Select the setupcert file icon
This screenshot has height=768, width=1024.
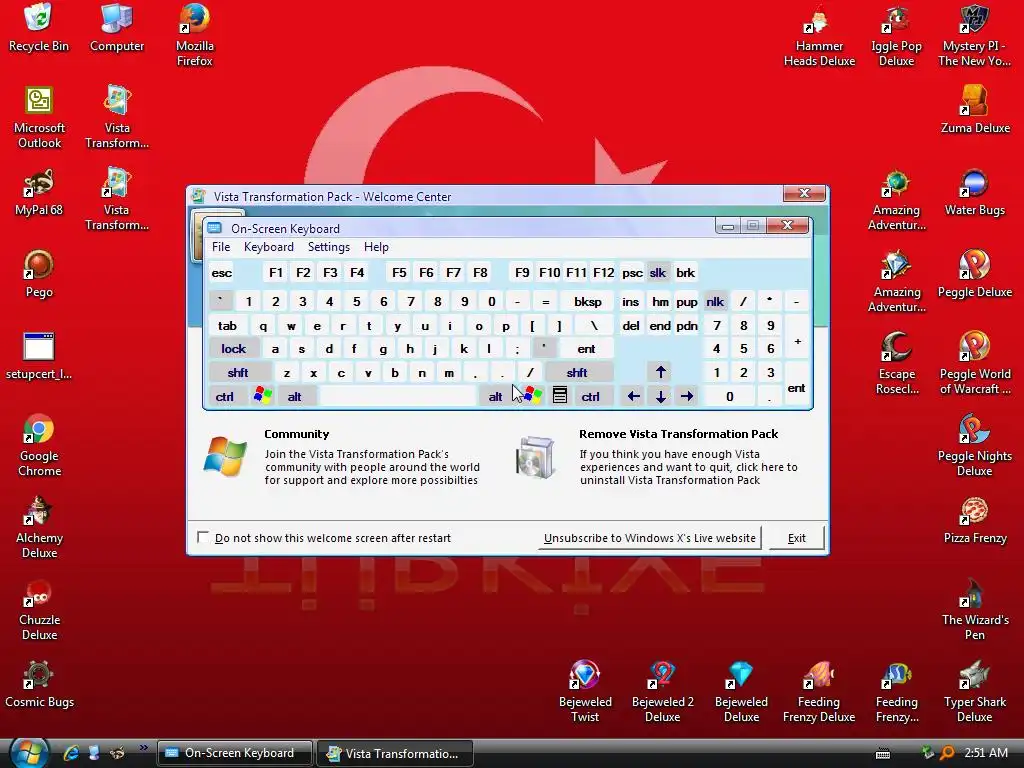tap(39, 357)
